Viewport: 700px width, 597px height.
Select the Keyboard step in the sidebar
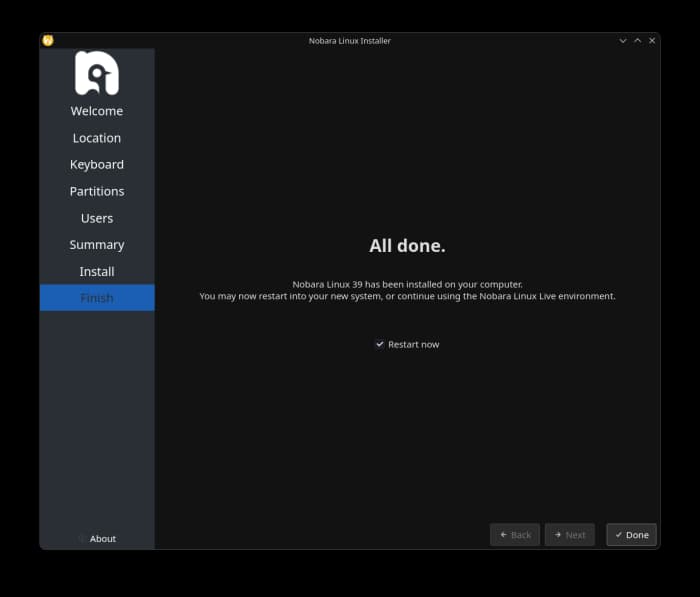pyautogui.click(x=97, y=164)
